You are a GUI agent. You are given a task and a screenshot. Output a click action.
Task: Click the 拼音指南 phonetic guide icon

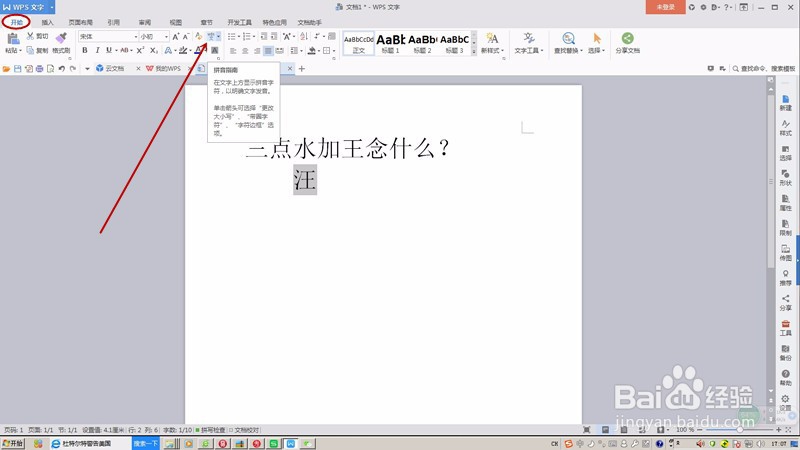[x=210, y=36]
